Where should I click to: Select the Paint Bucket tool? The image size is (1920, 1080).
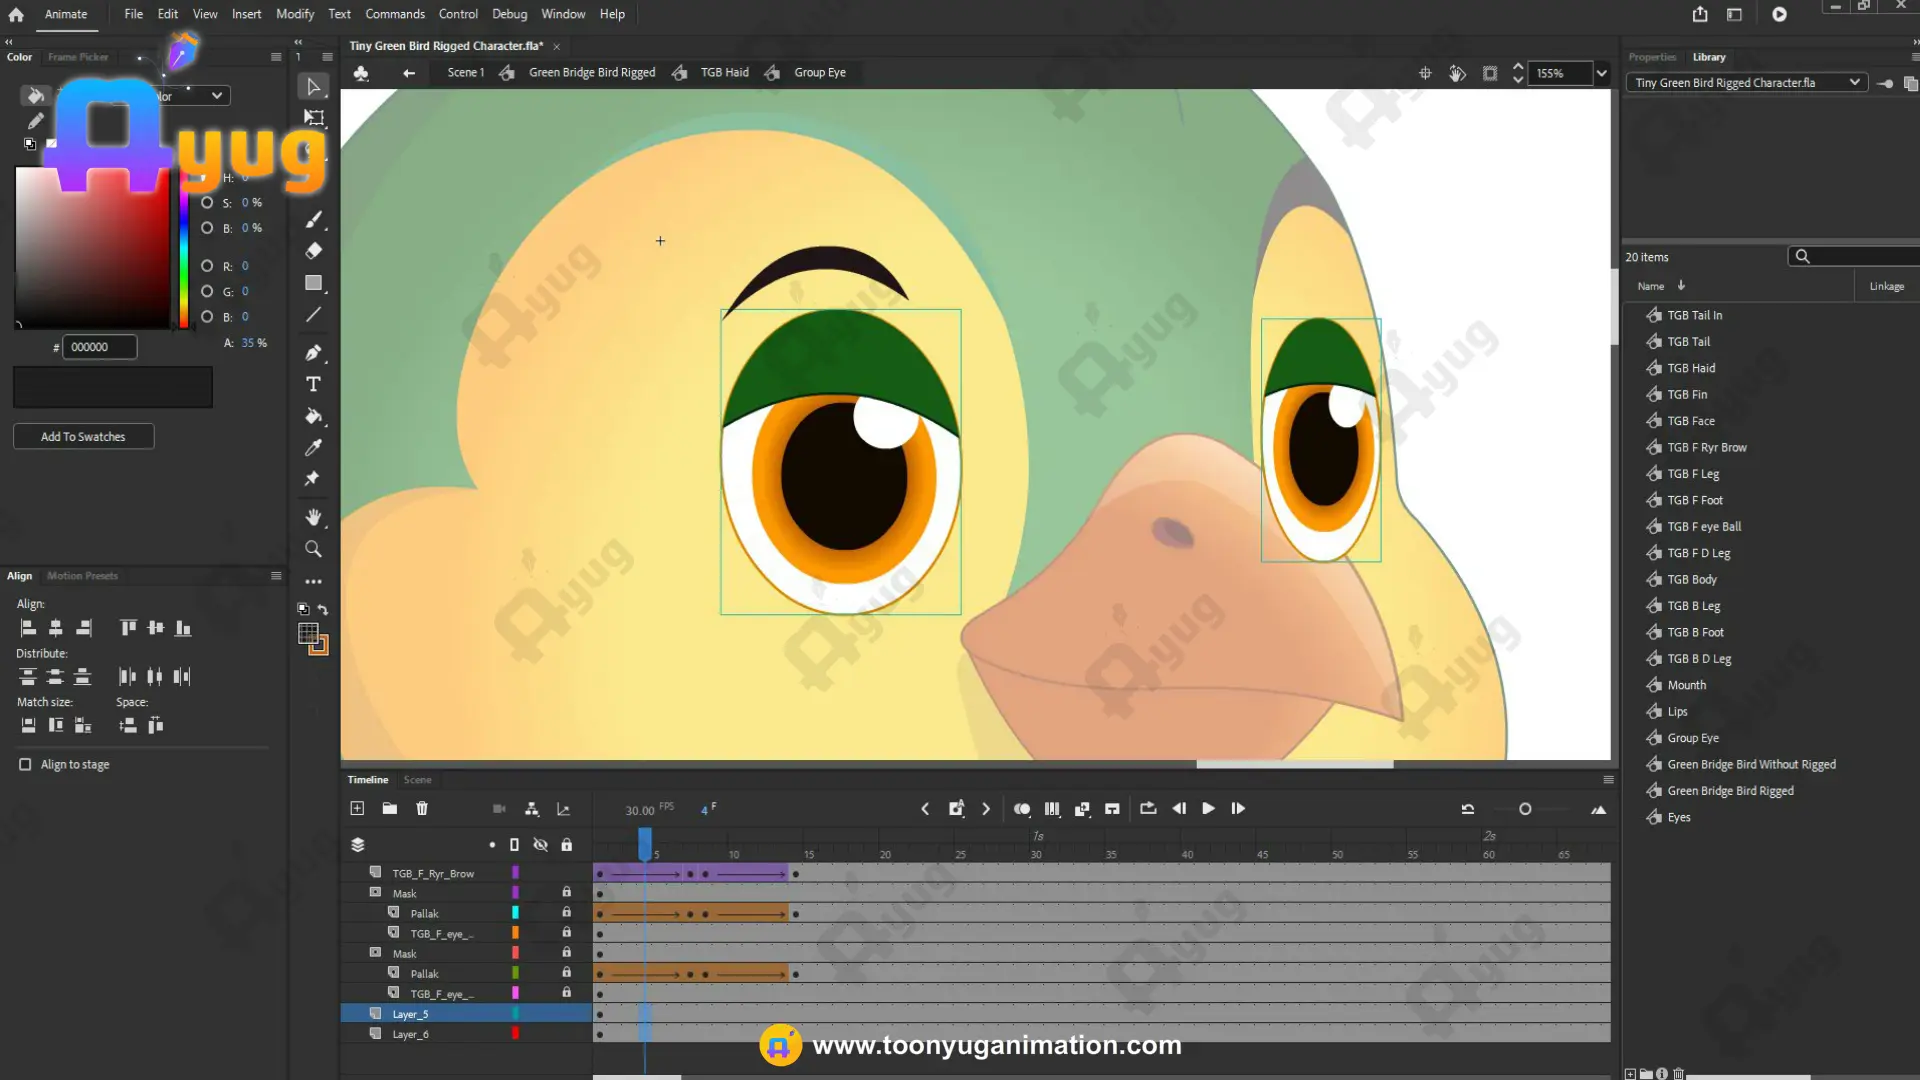coord(313,416)
